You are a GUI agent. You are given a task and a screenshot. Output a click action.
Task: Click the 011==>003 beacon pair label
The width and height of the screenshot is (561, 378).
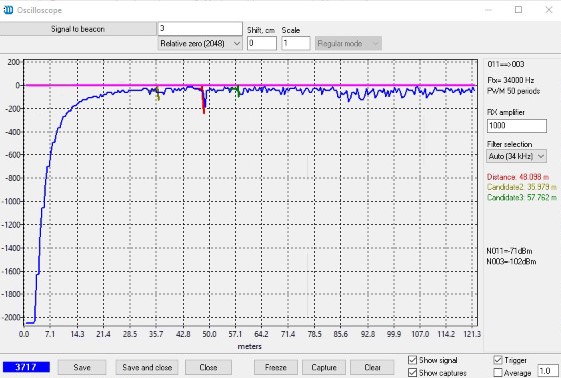coord(506,64)
